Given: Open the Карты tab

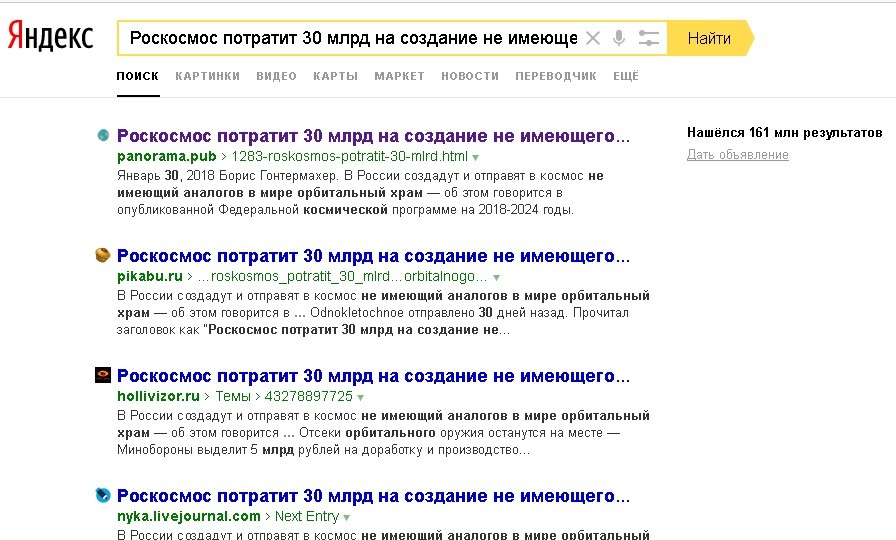Looking at the screenshot, I should [x=335, y=76].
